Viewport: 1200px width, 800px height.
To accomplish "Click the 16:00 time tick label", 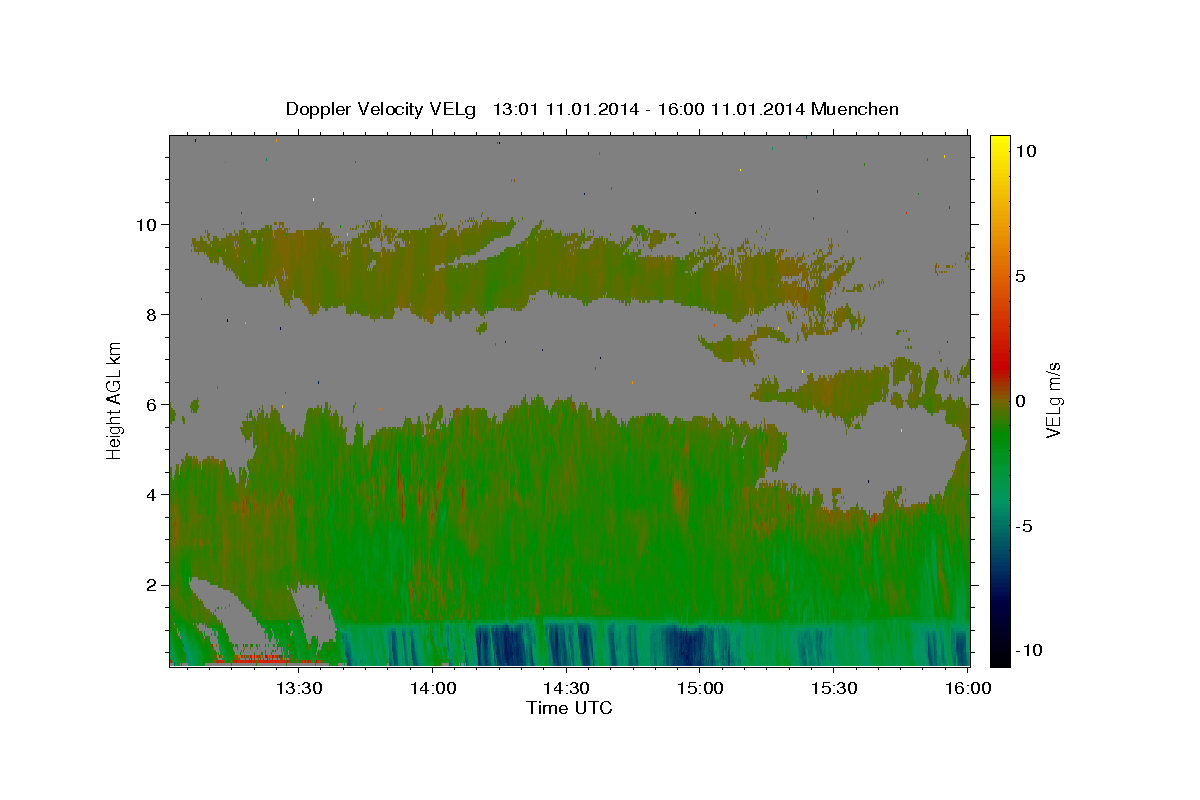I will point(968,688).
